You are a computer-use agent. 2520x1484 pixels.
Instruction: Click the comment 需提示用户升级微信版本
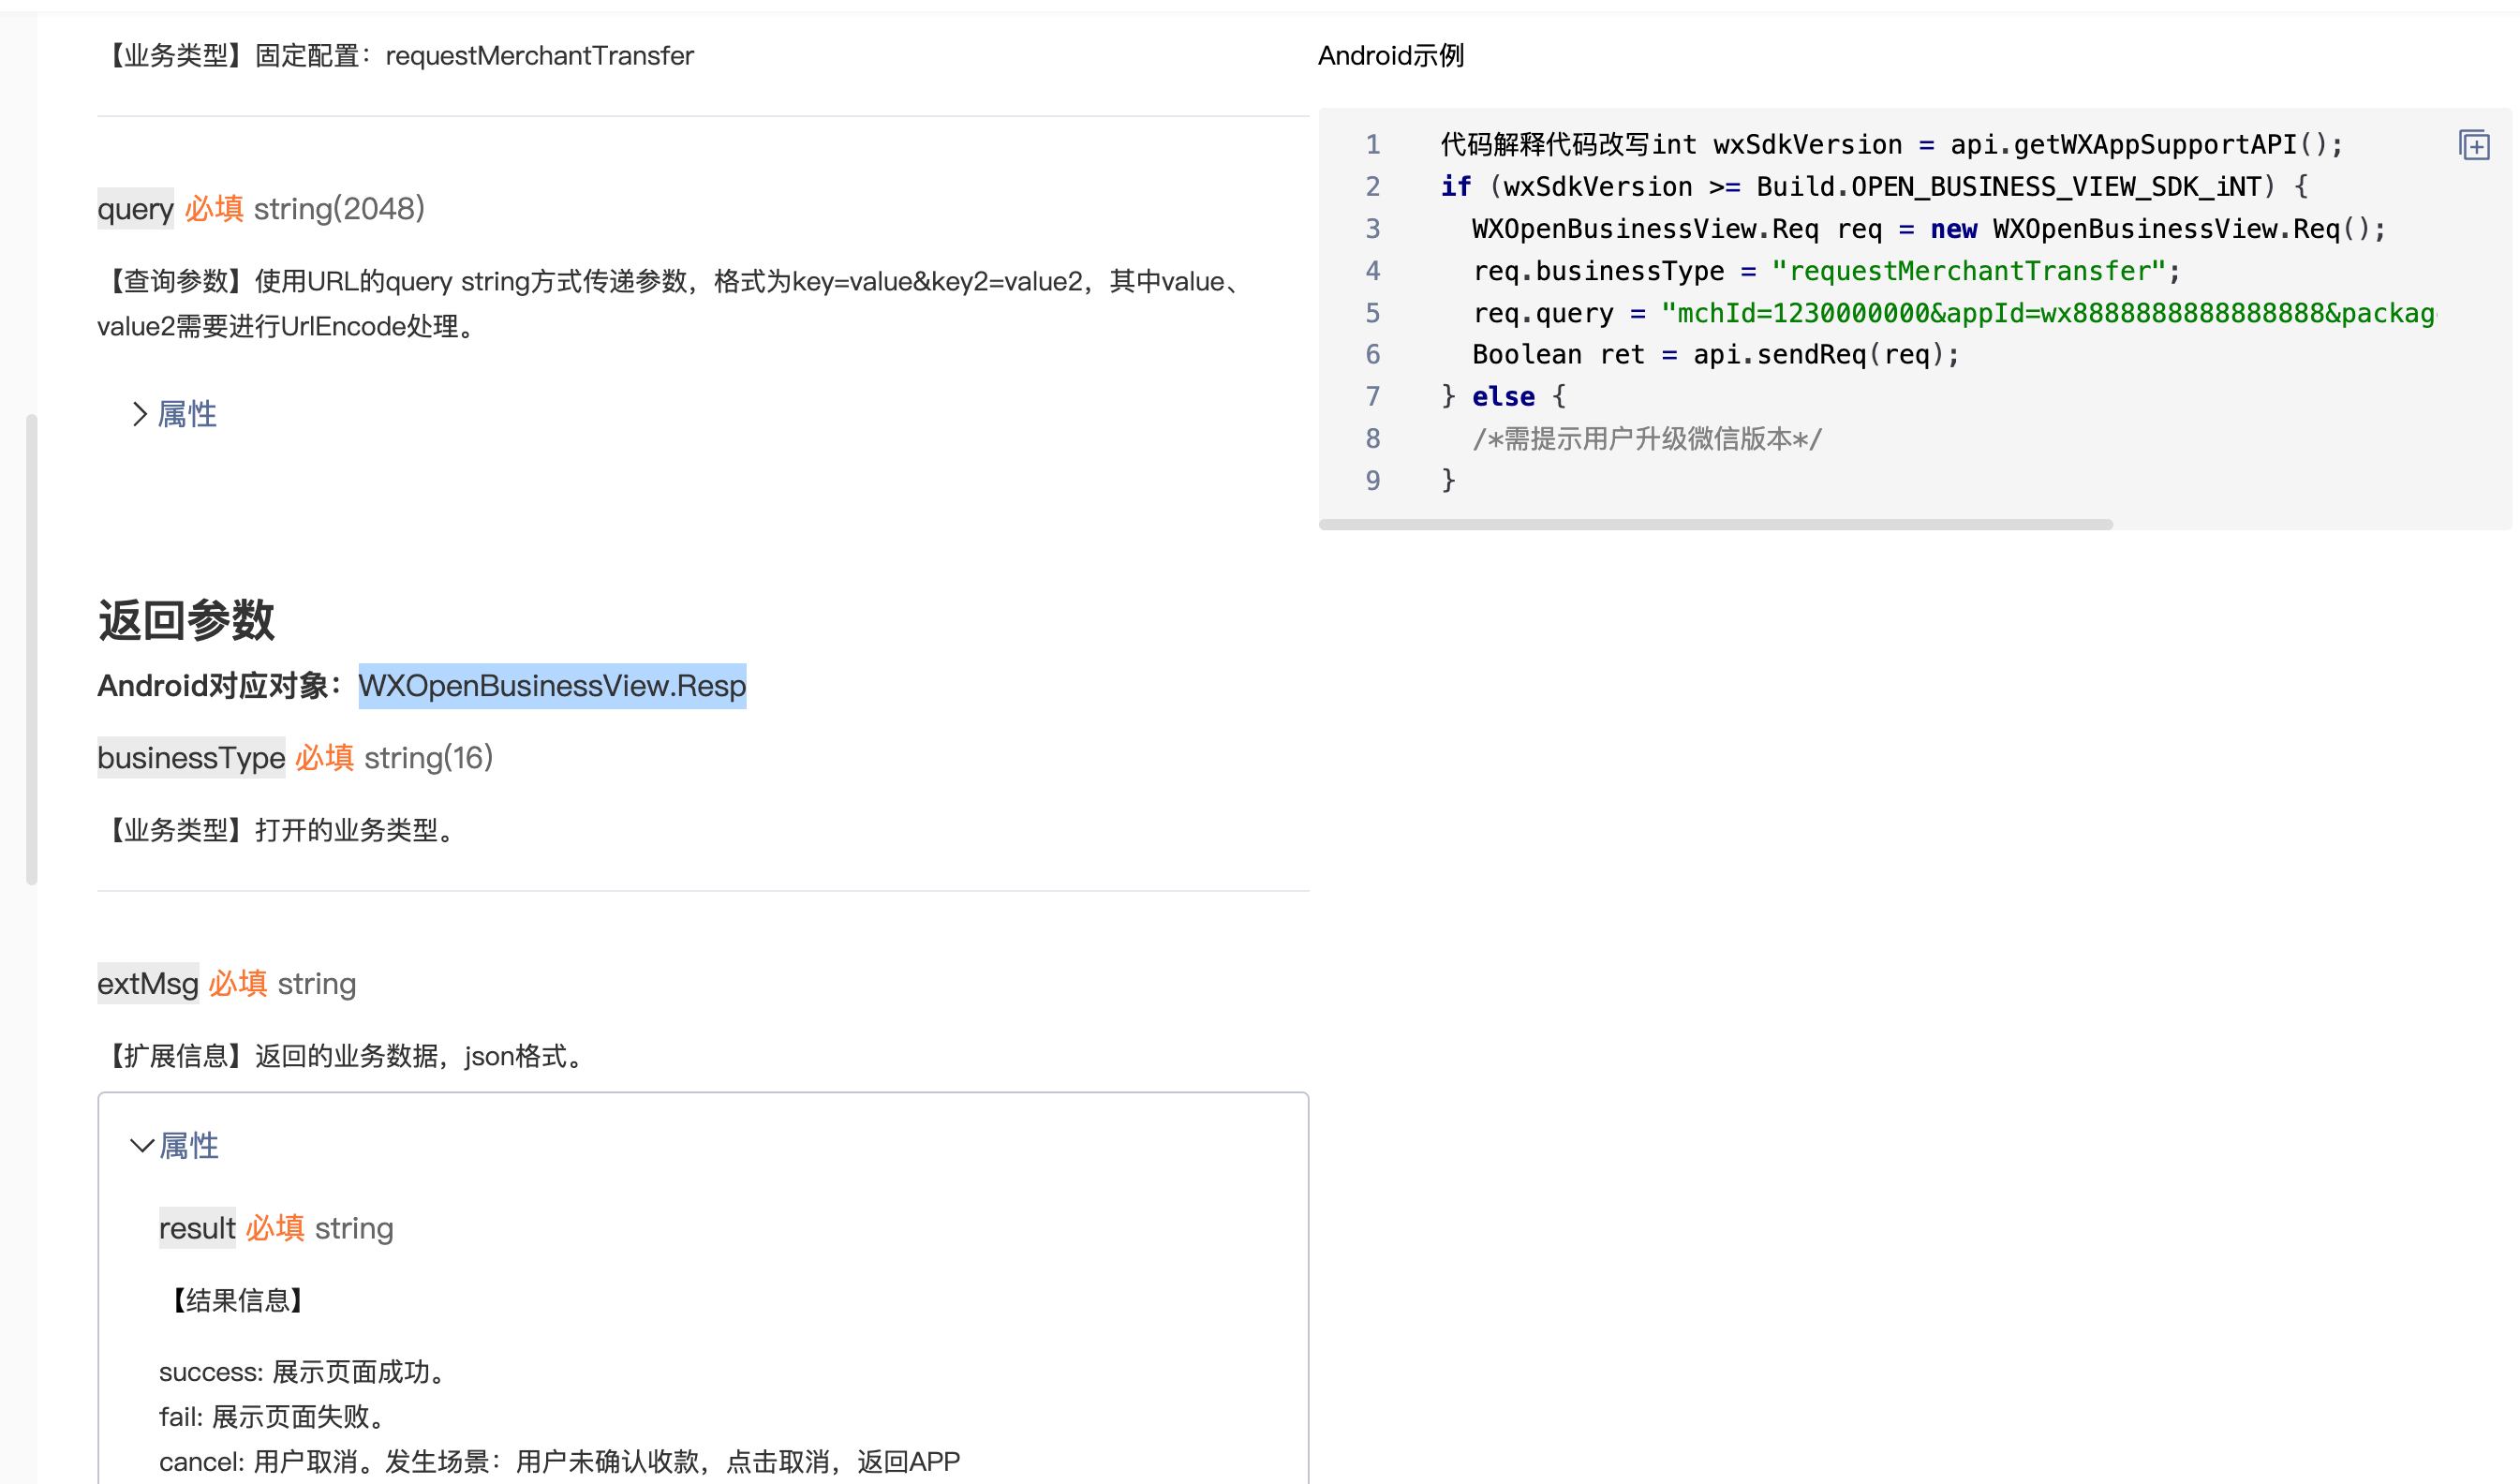[1647, 439]
